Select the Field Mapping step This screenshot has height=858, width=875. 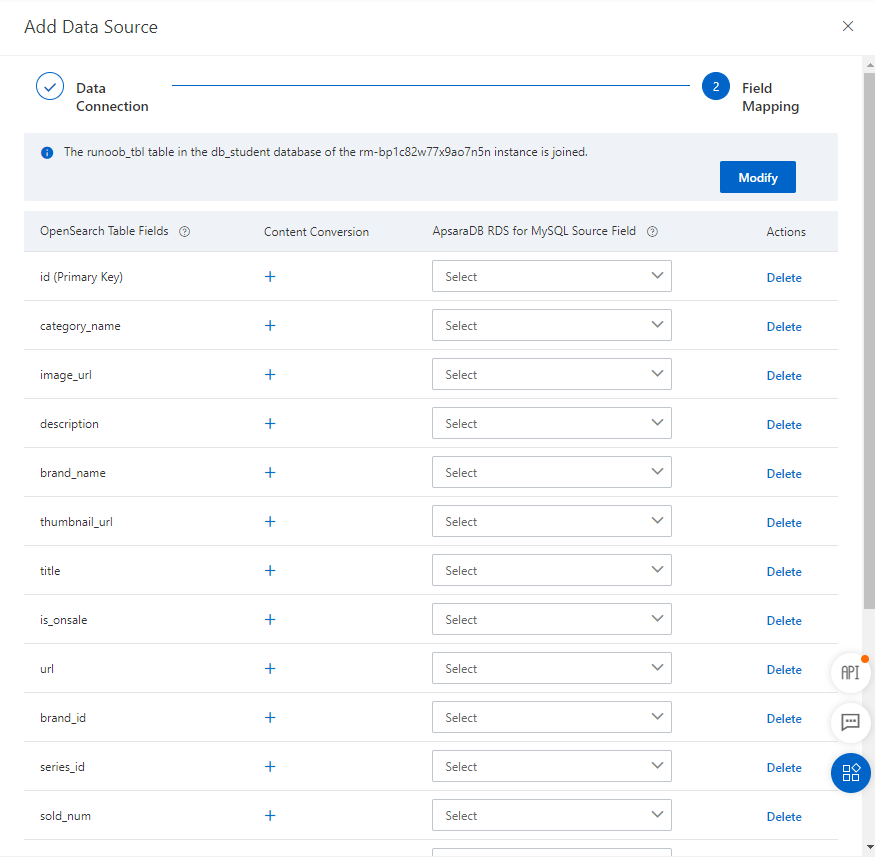coord(716,87)
